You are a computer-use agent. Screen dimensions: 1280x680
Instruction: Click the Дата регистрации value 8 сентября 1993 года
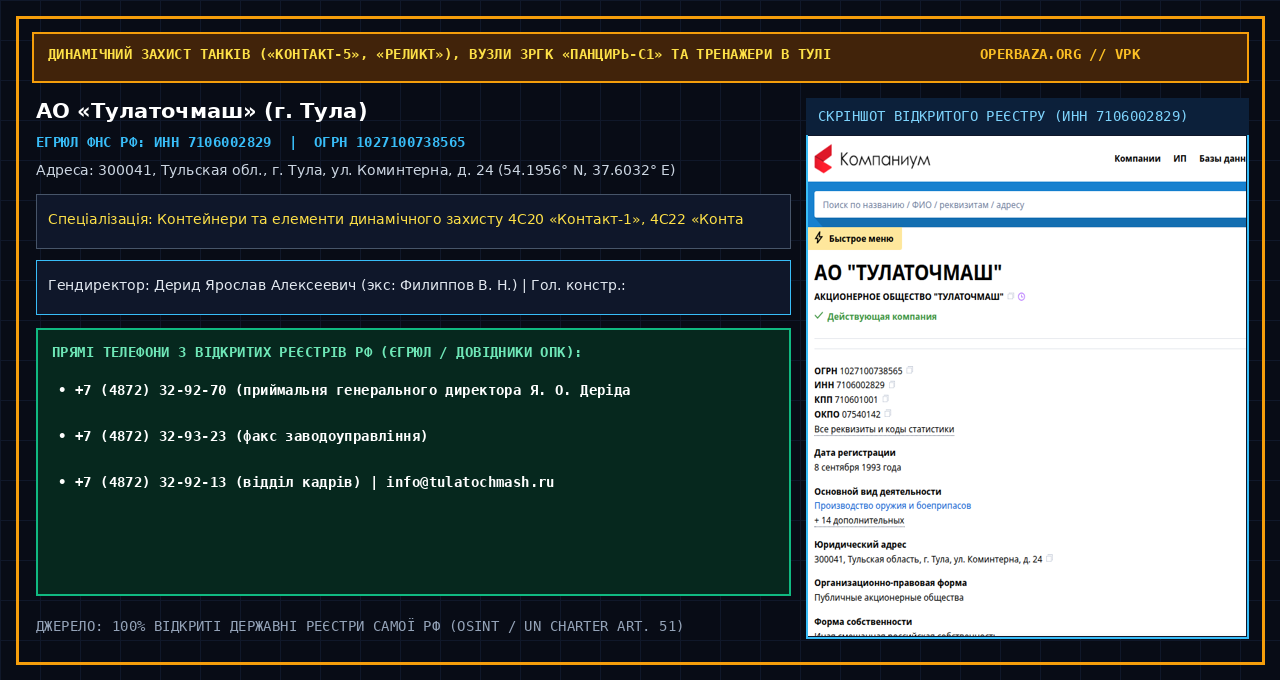point(857,467)
